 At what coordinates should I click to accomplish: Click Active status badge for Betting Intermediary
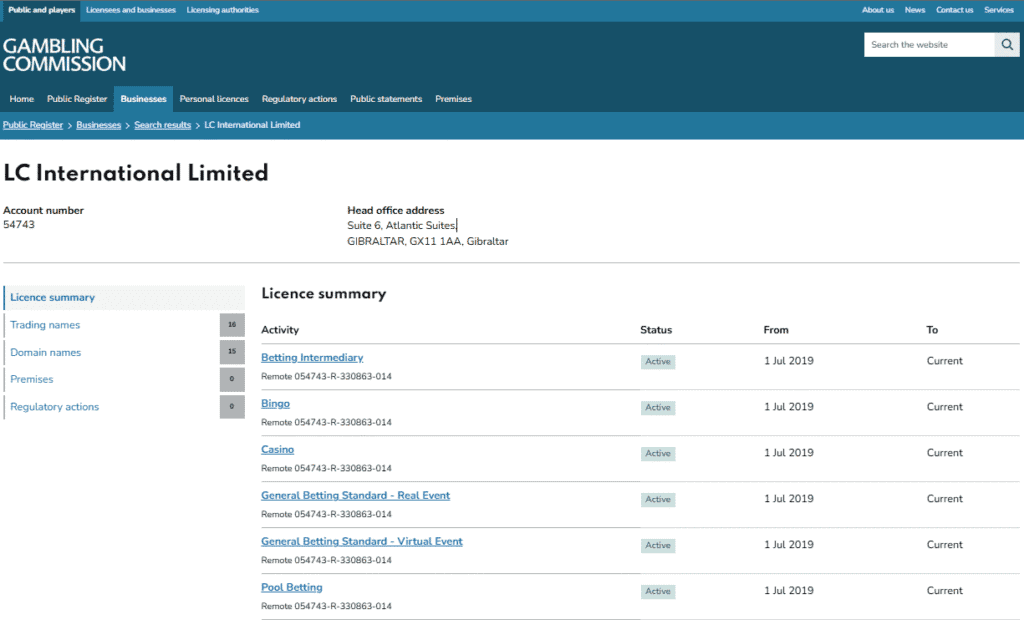click(x=658, y=361)
